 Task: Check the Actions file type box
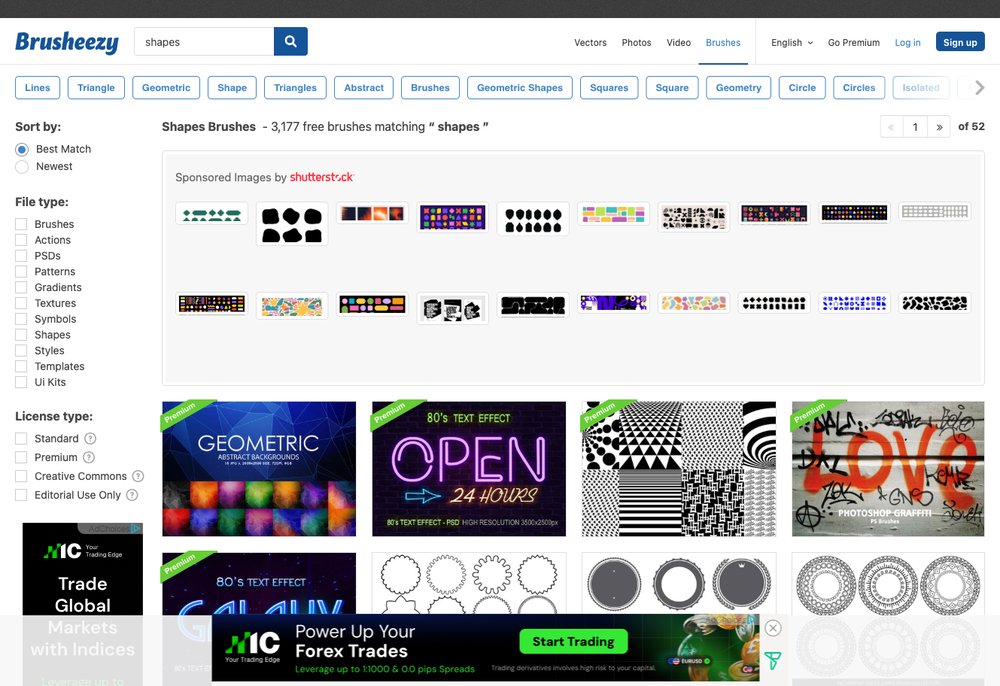pos(21,240)
